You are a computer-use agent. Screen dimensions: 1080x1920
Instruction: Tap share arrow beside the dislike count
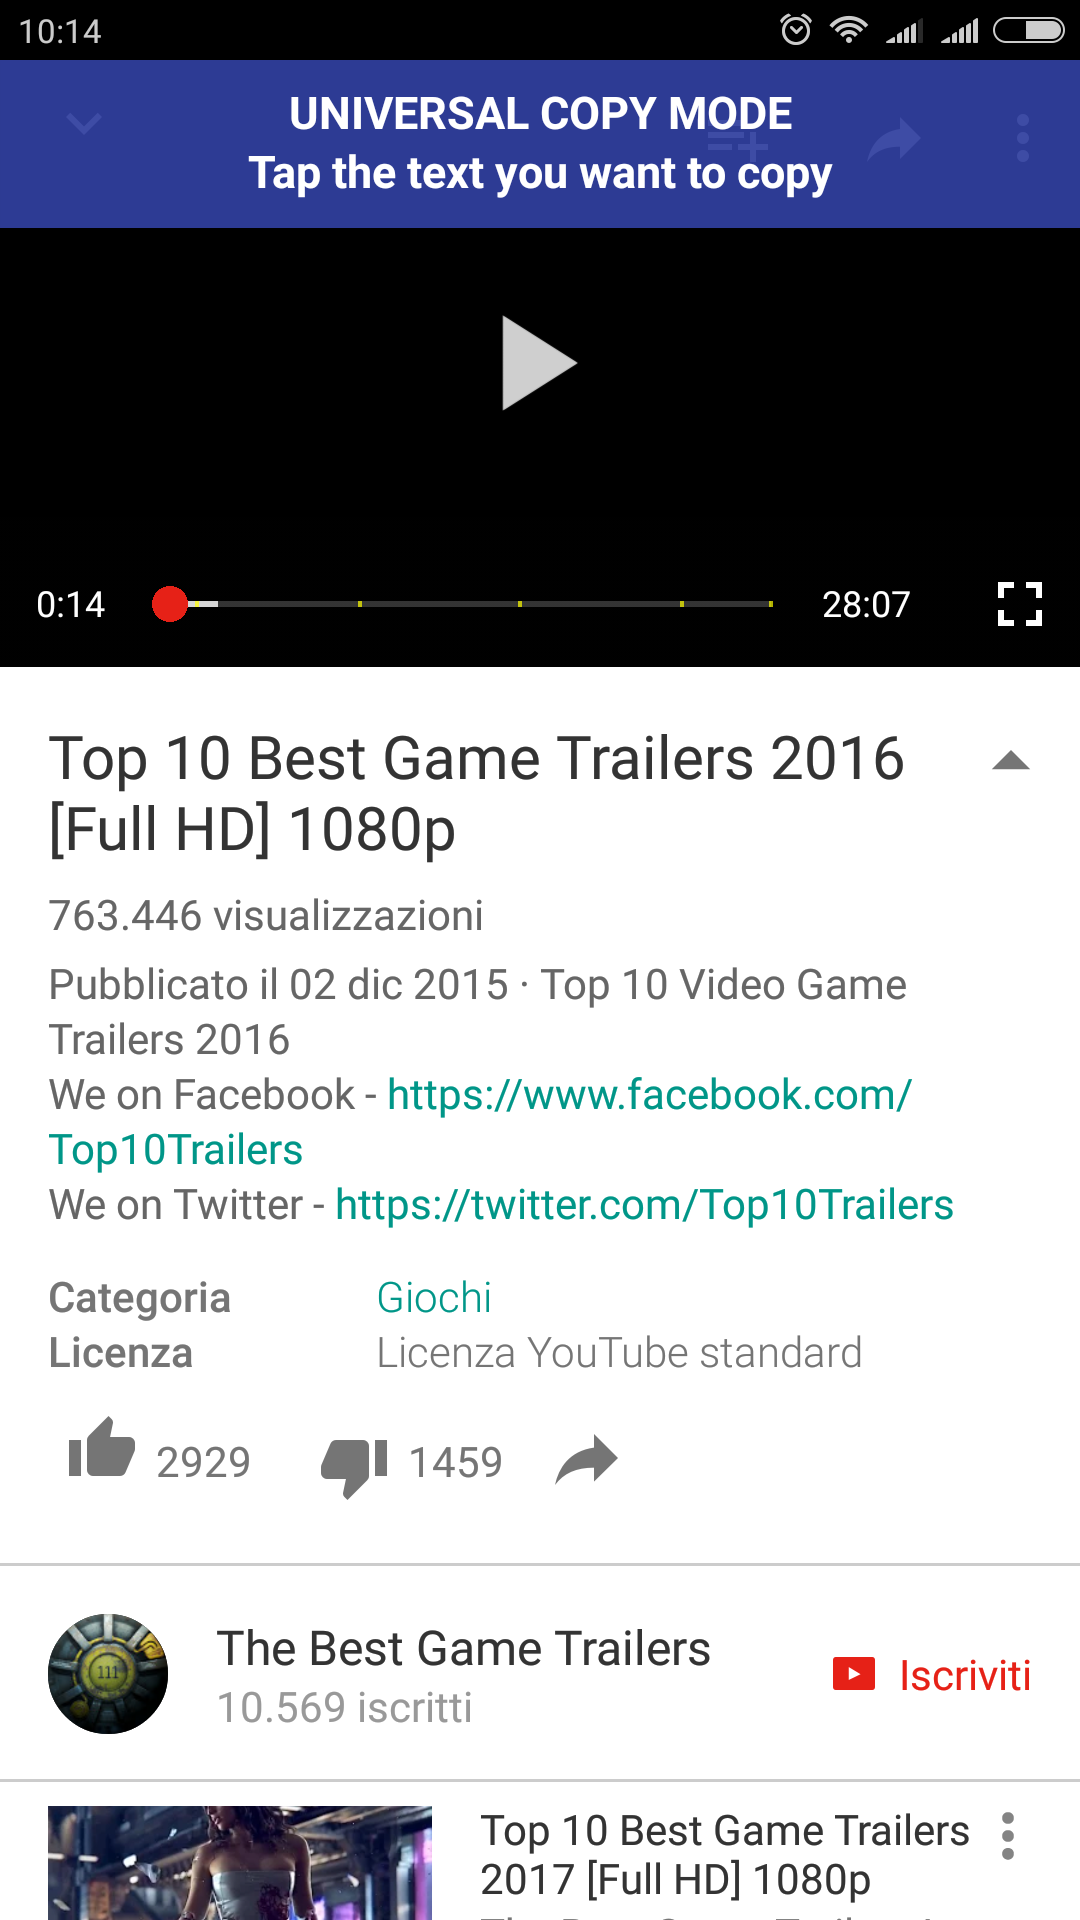587,1460
